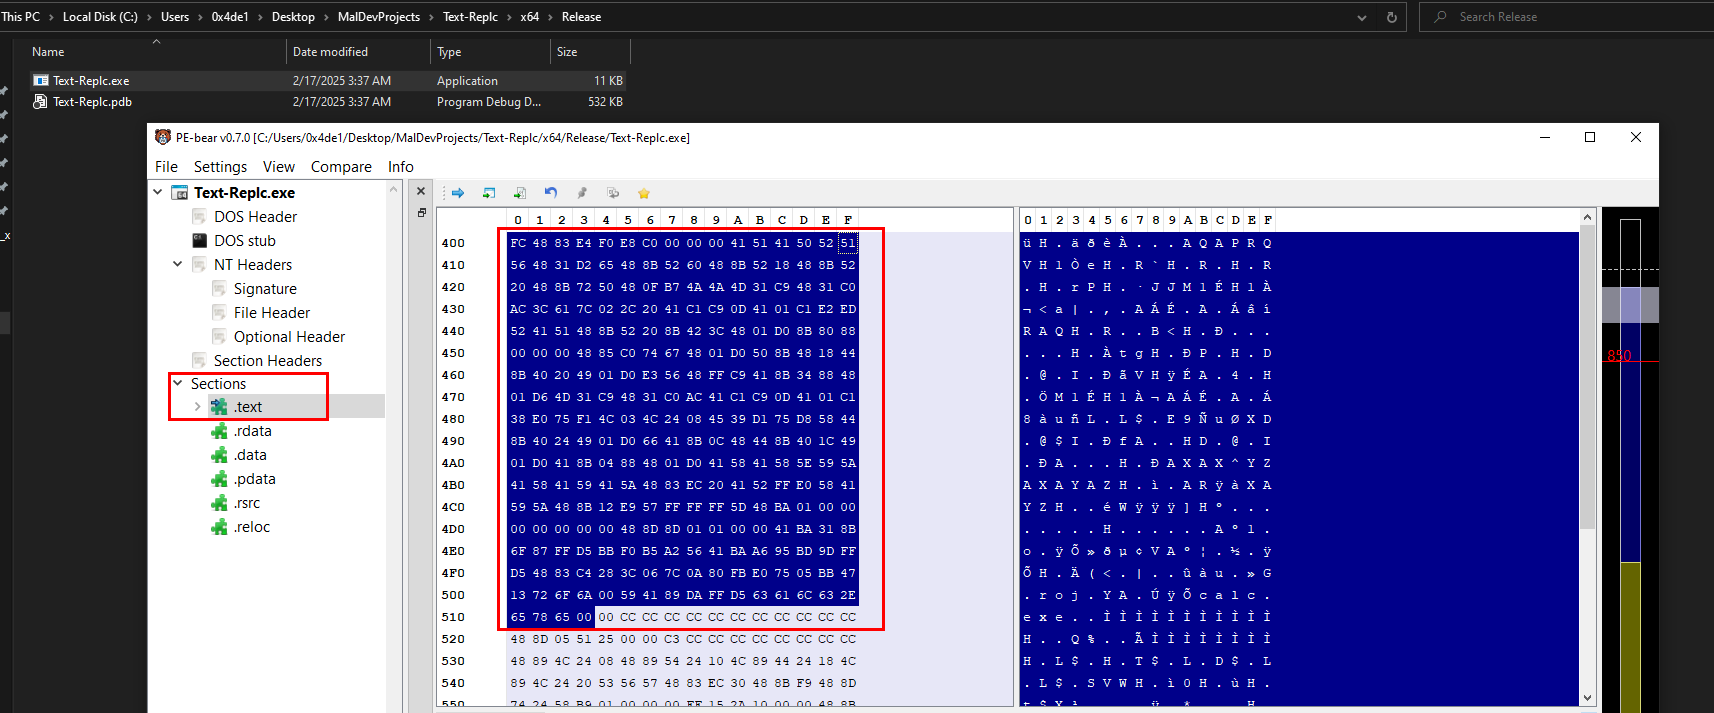Click the hex view vertical scrollbar thumb
Viewport: 1714px width, 713px height.
(x=1587, y=378)
